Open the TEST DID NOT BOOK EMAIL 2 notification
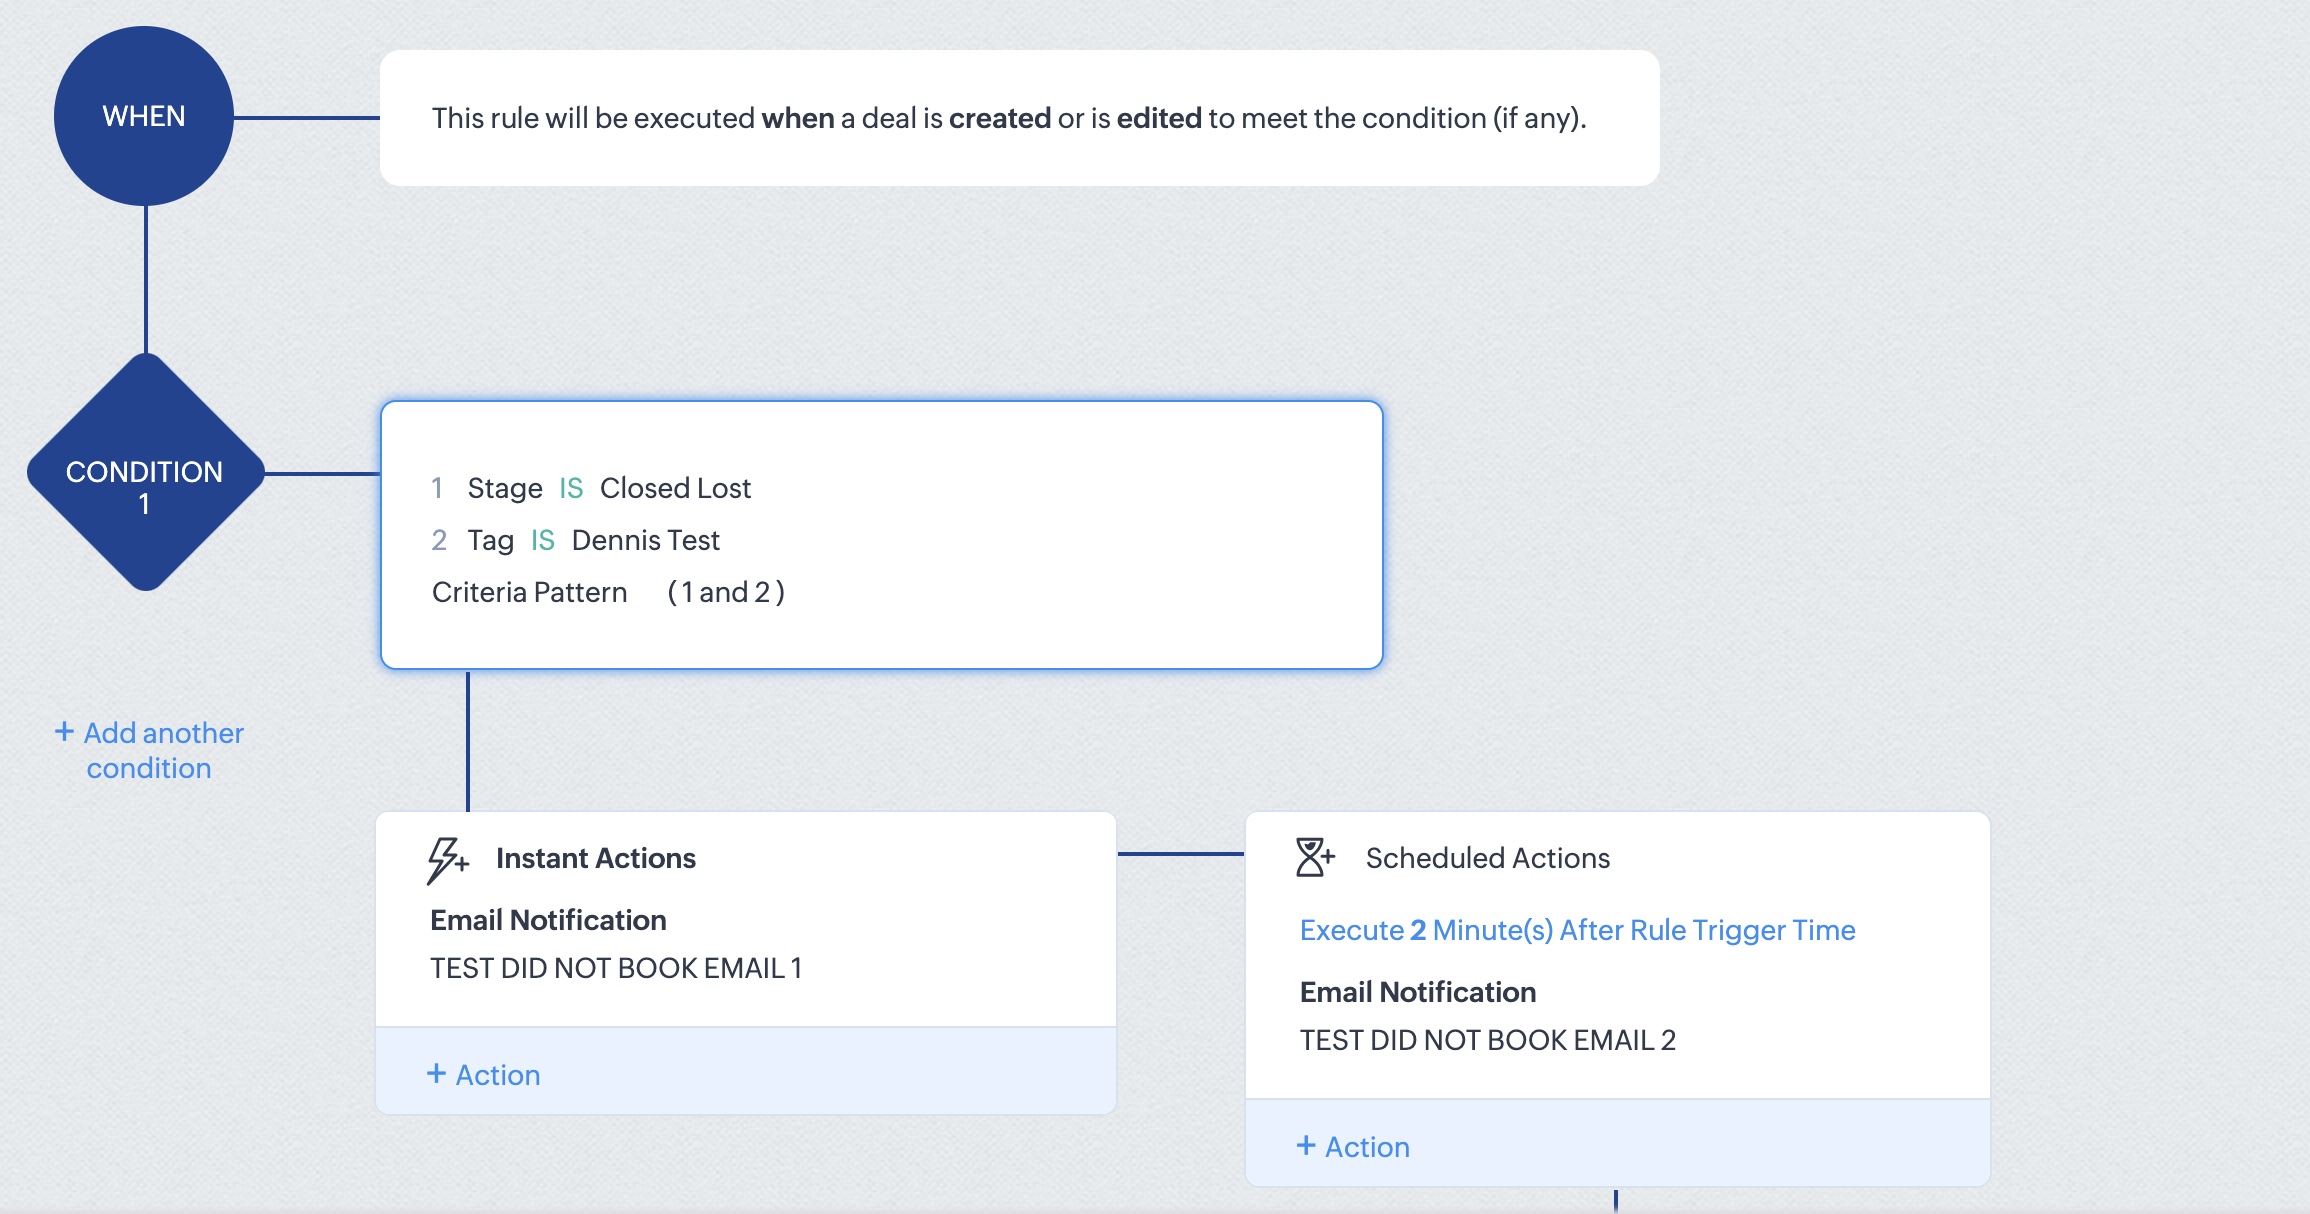 (1487, 1040)
